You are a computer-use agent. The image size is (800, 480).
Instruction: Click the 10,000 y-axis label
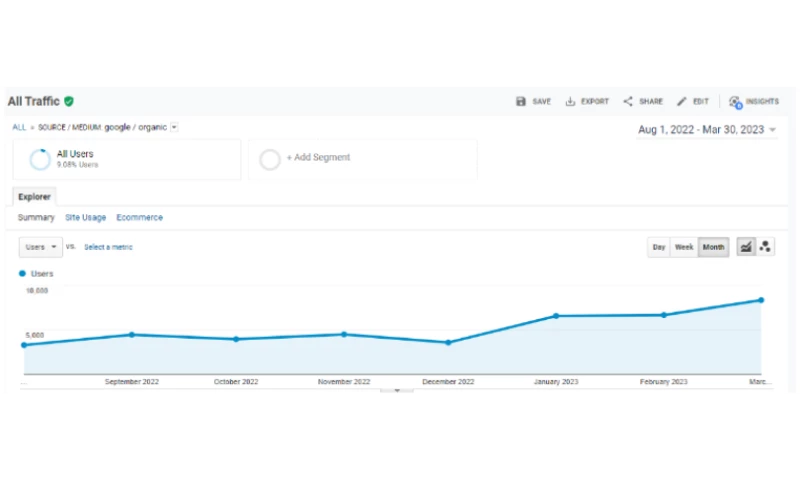pyautogui.click(x=37, y=290)
